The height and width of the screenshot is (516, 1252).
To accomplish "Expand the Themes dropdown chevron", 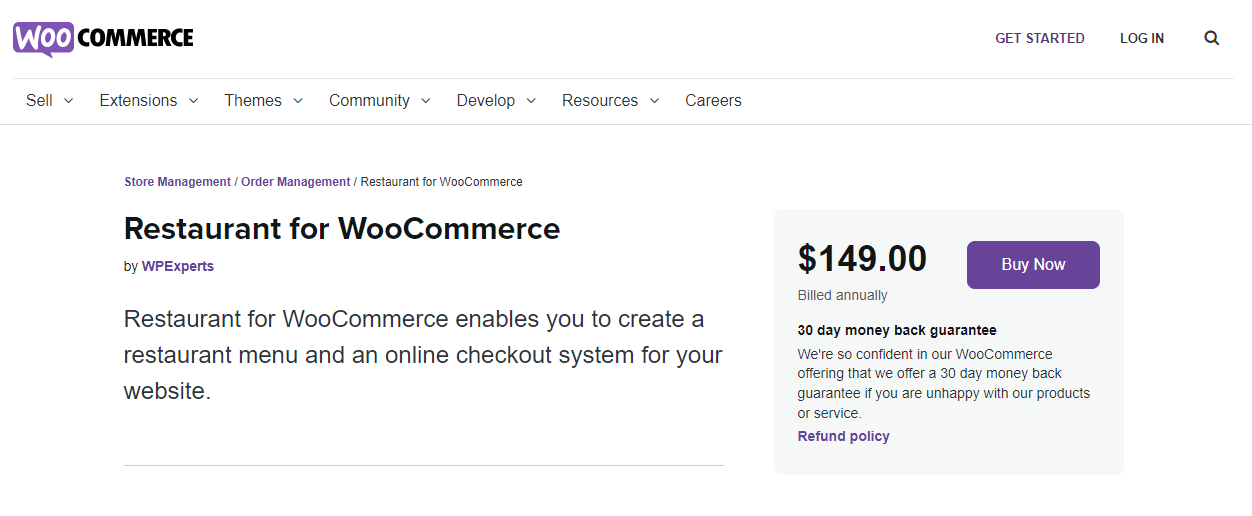I will (x=297, y=101).
